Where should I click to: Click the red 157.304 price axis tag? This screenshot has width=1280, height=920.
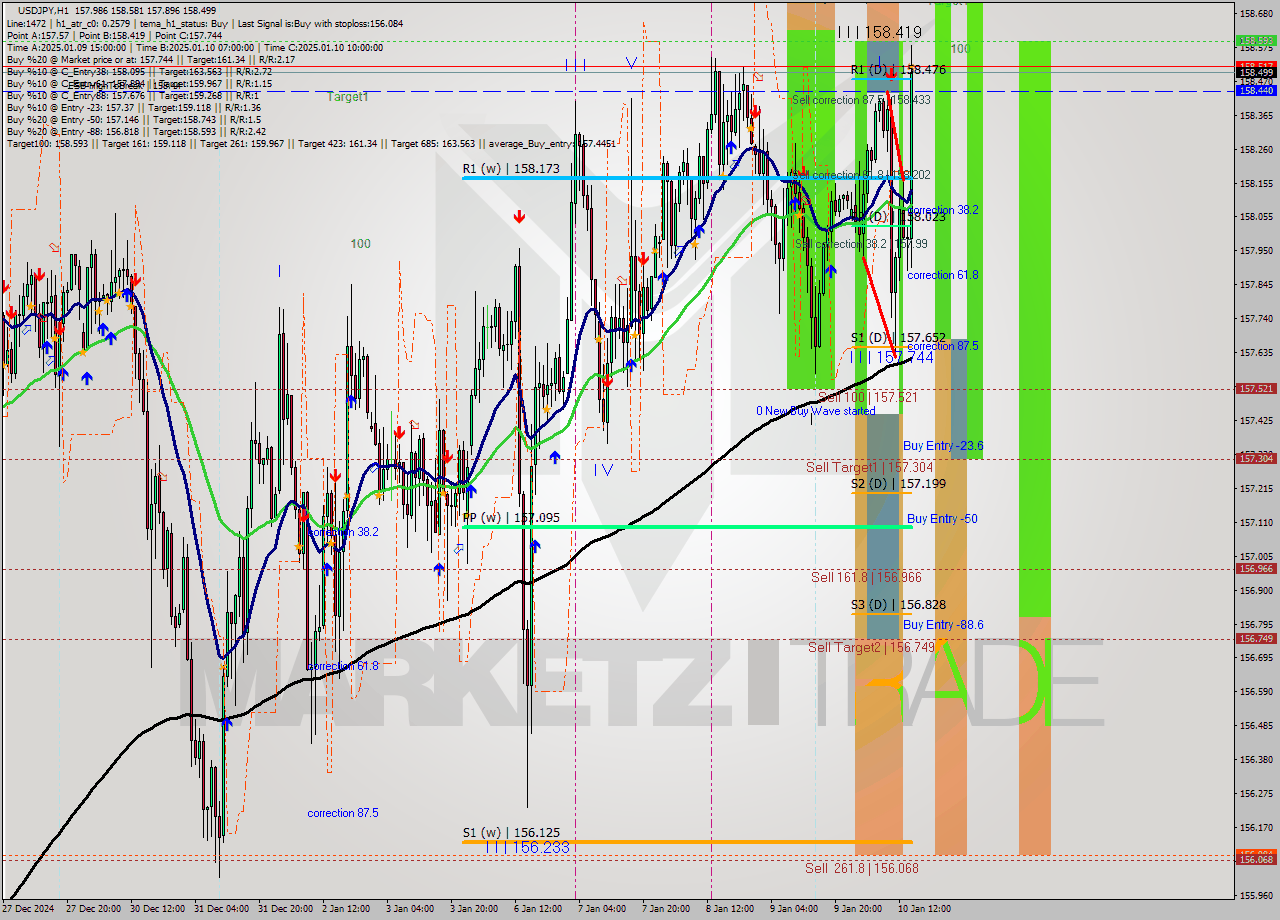click(1256, 458)
